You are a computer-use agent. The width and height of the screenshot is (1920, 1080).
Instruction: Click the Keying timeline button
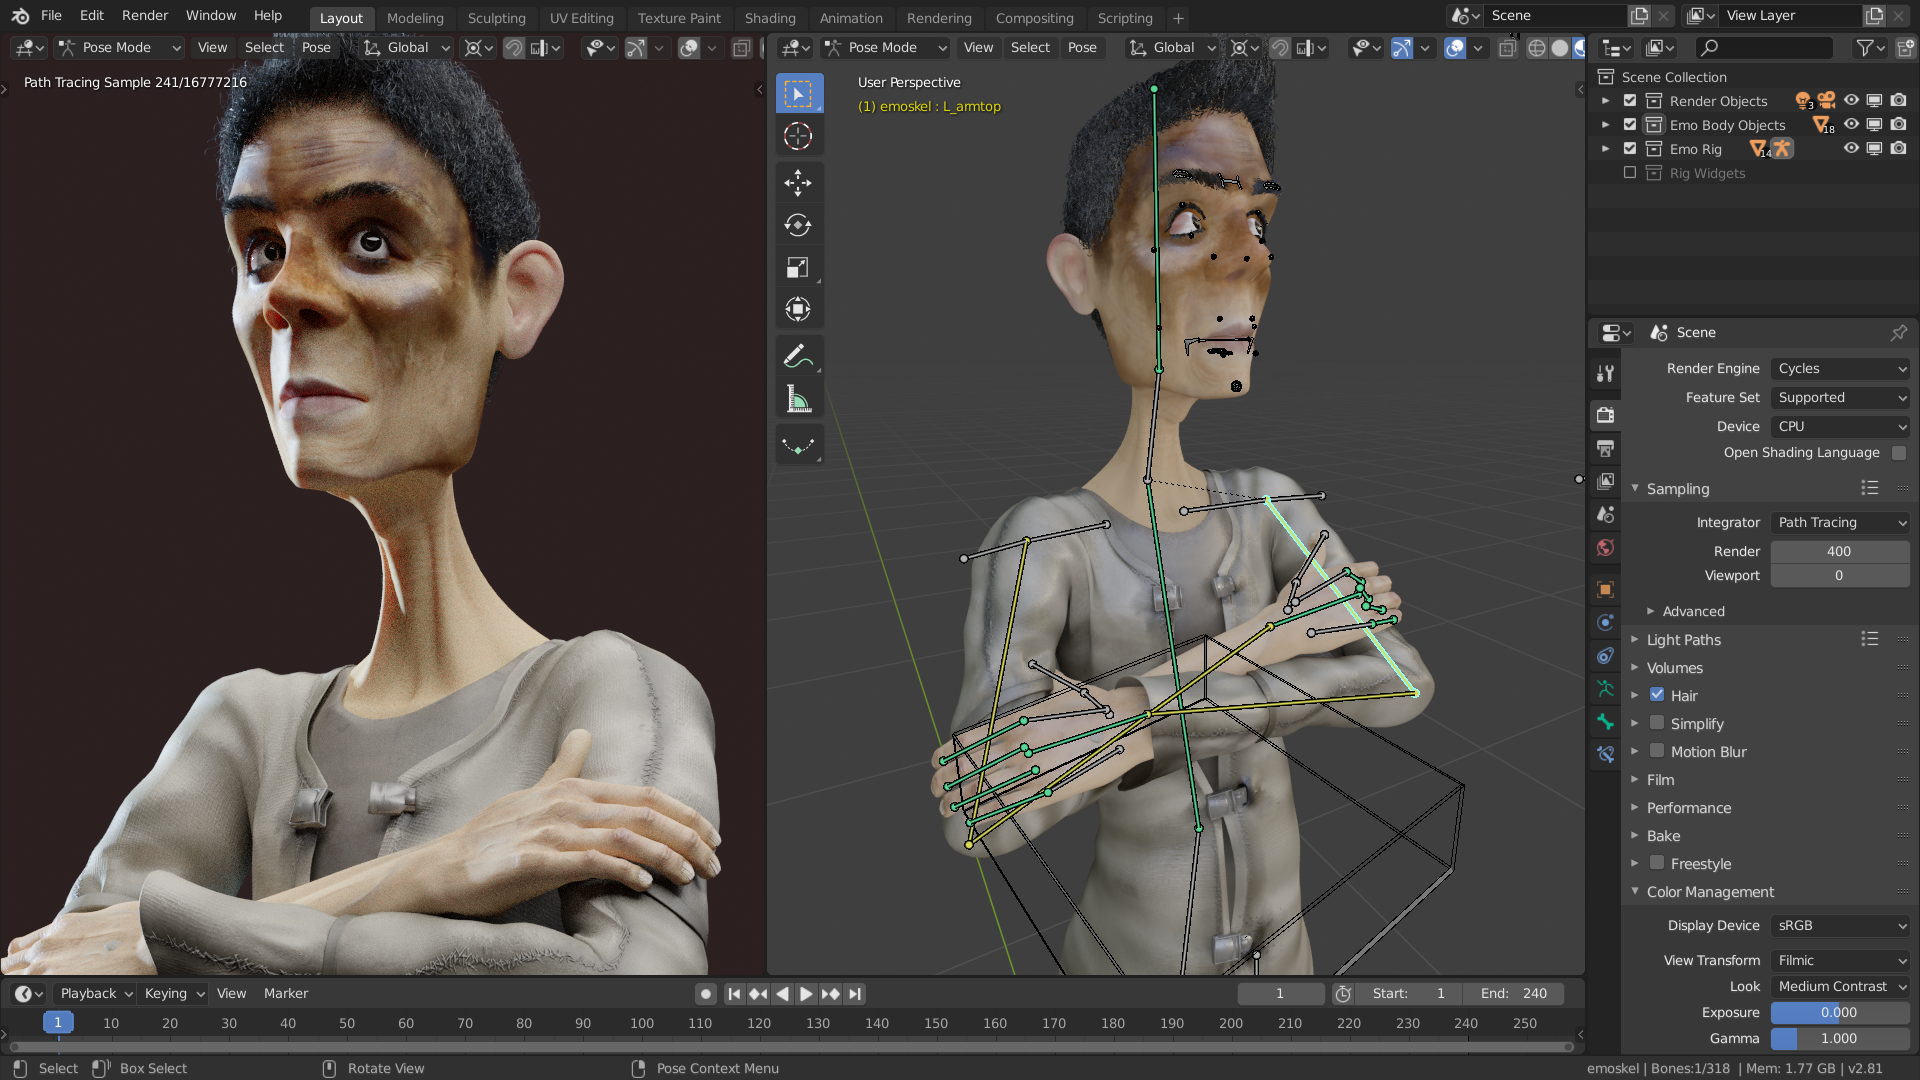point(173,993)
